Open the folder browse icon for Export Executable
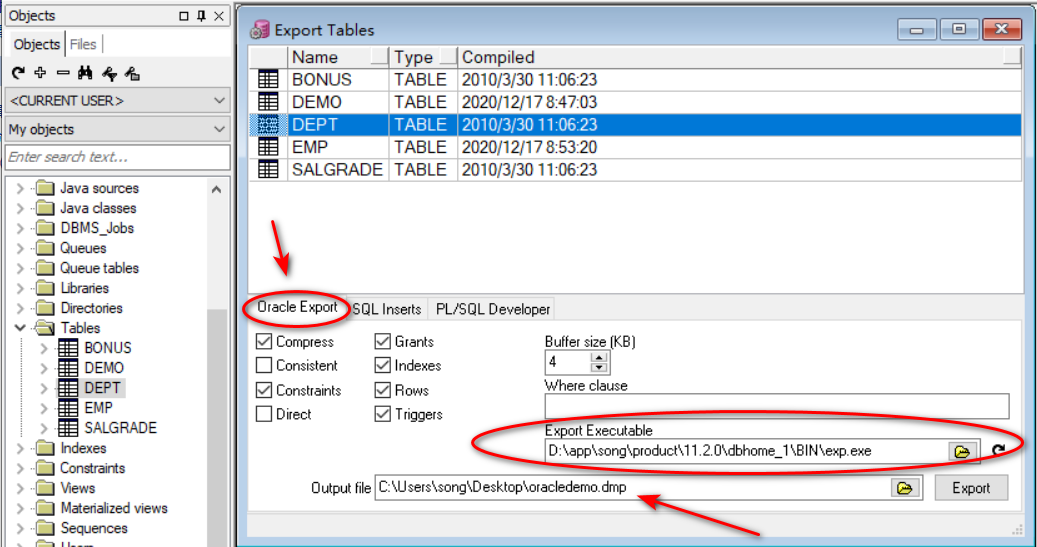1037x547 pixels. 962,452
